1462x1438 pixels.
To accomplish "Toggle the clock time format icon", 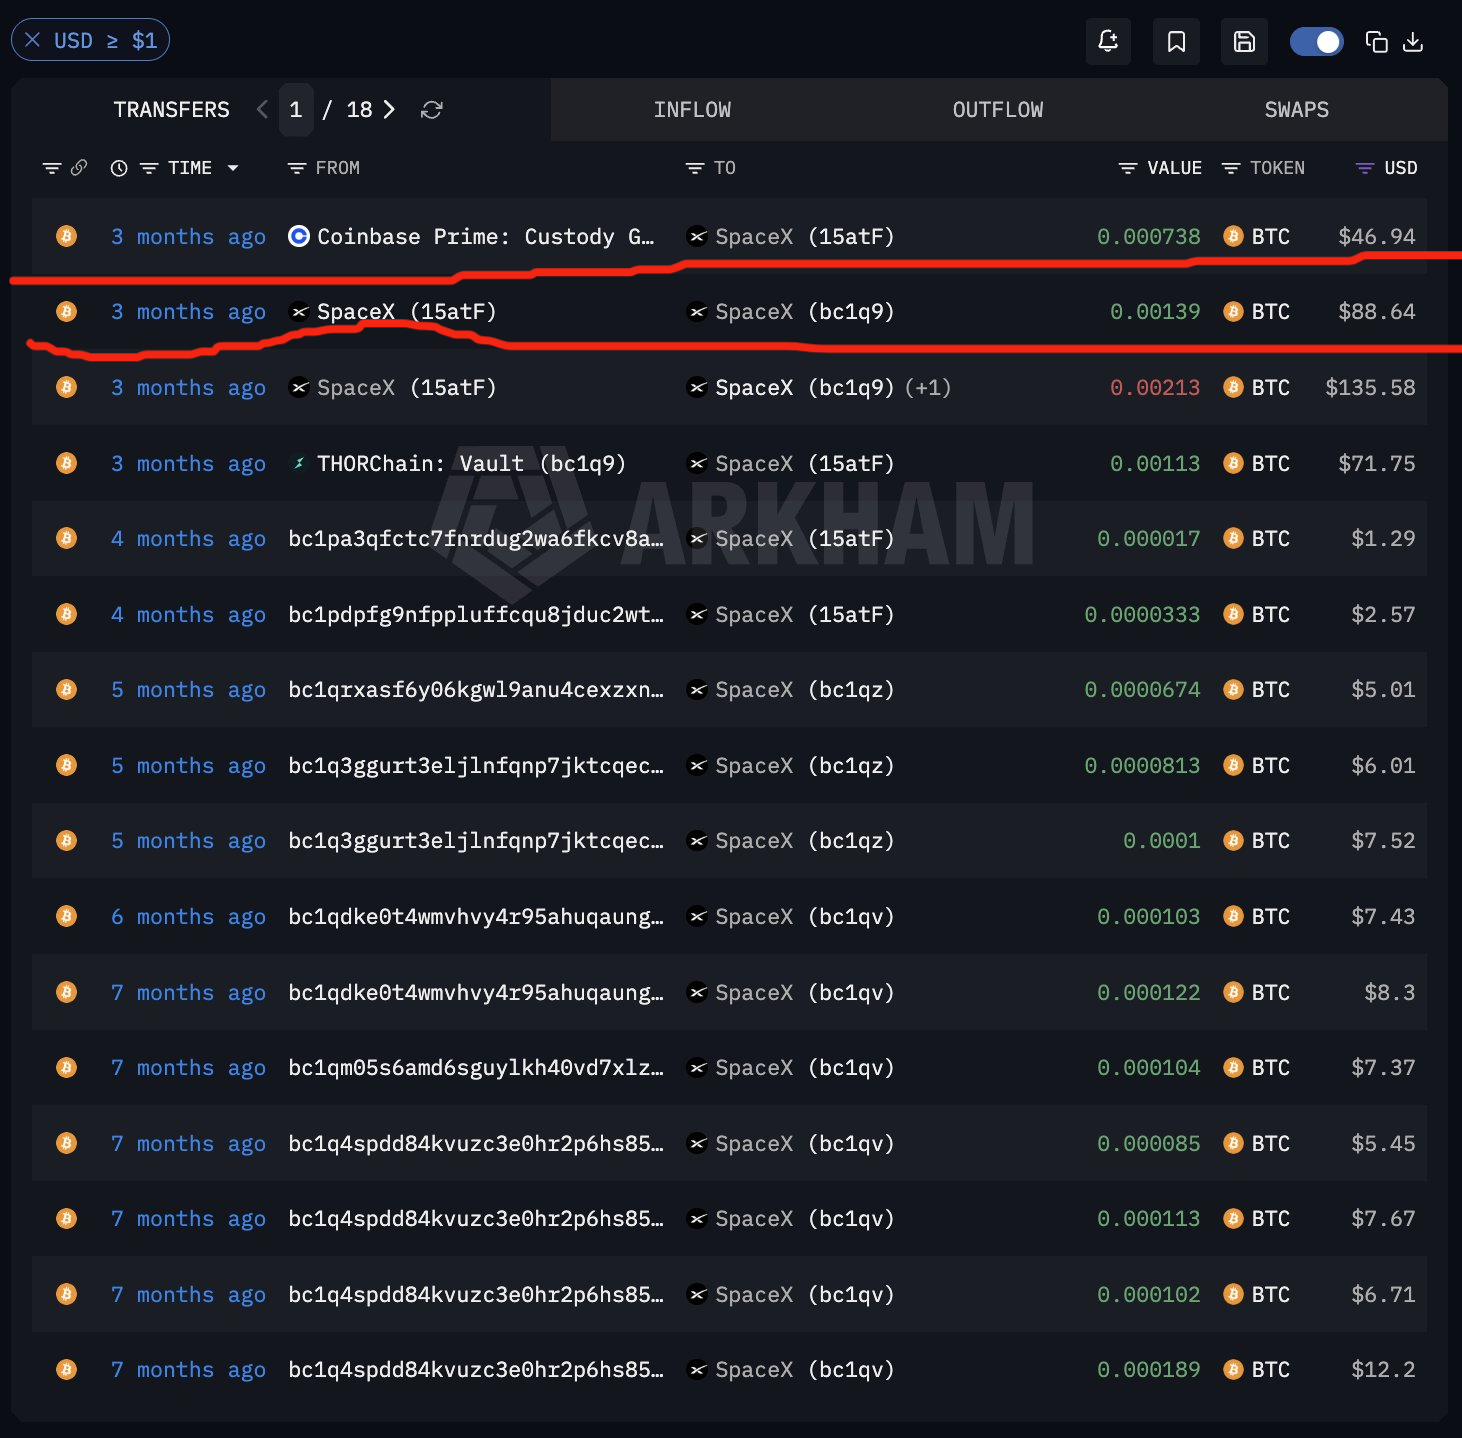I will [x=119, y=168].
